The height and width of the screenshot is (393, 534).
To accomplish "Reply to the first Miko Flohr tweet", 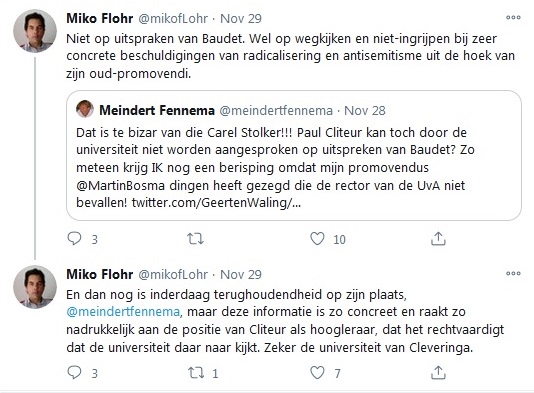I will (74, 239).
